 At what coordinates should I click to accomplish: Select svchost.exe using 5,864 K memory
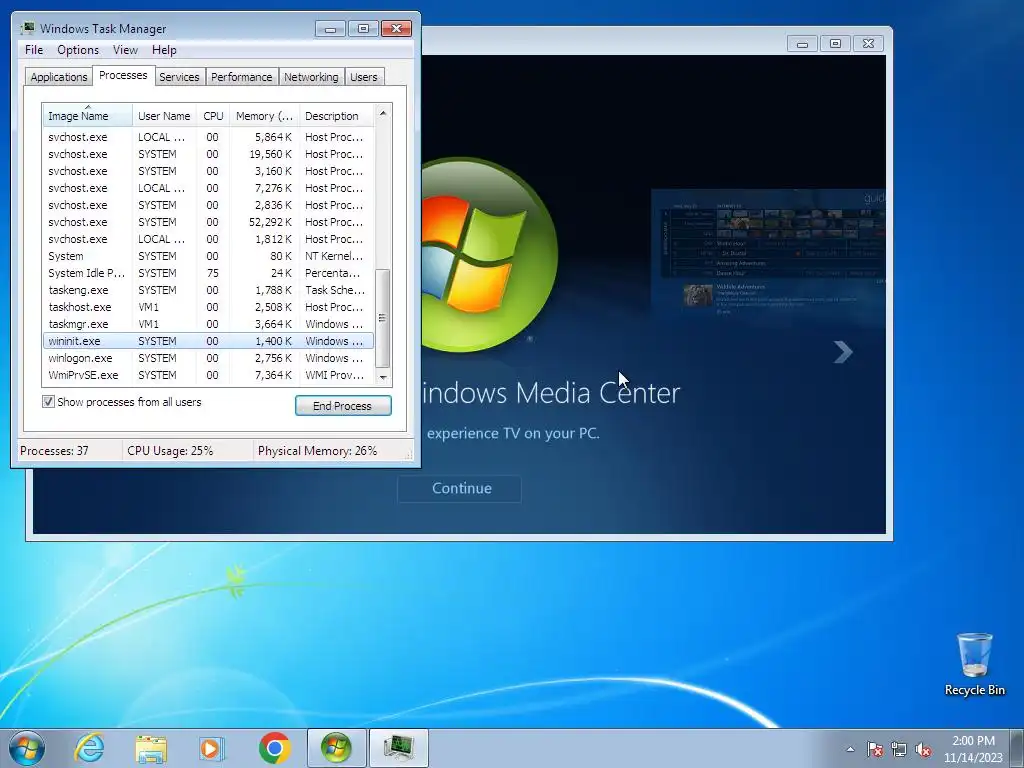tap(208, 137)
